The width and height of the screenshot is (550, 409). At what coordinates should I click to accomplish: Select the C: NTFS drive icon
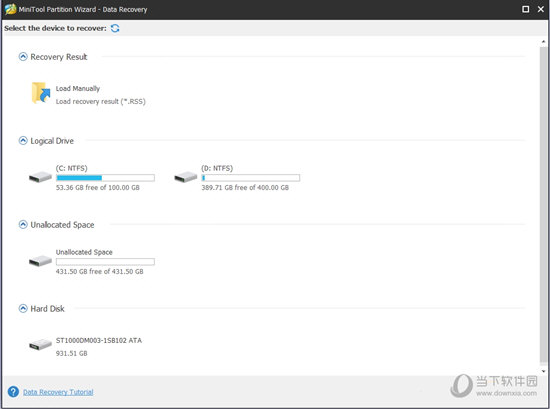click(40, 177)
